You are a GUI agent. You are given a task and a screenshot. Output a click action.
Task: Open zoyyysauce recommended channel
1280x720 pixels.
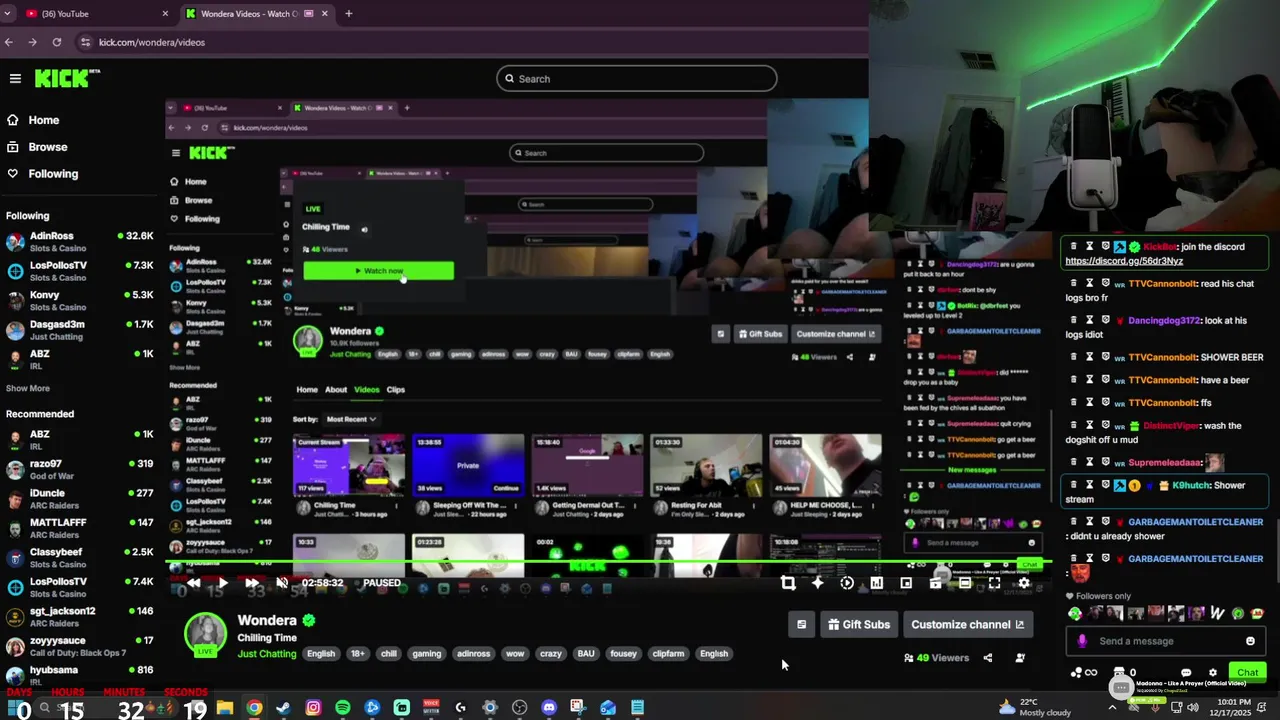(x=79, y=646)
